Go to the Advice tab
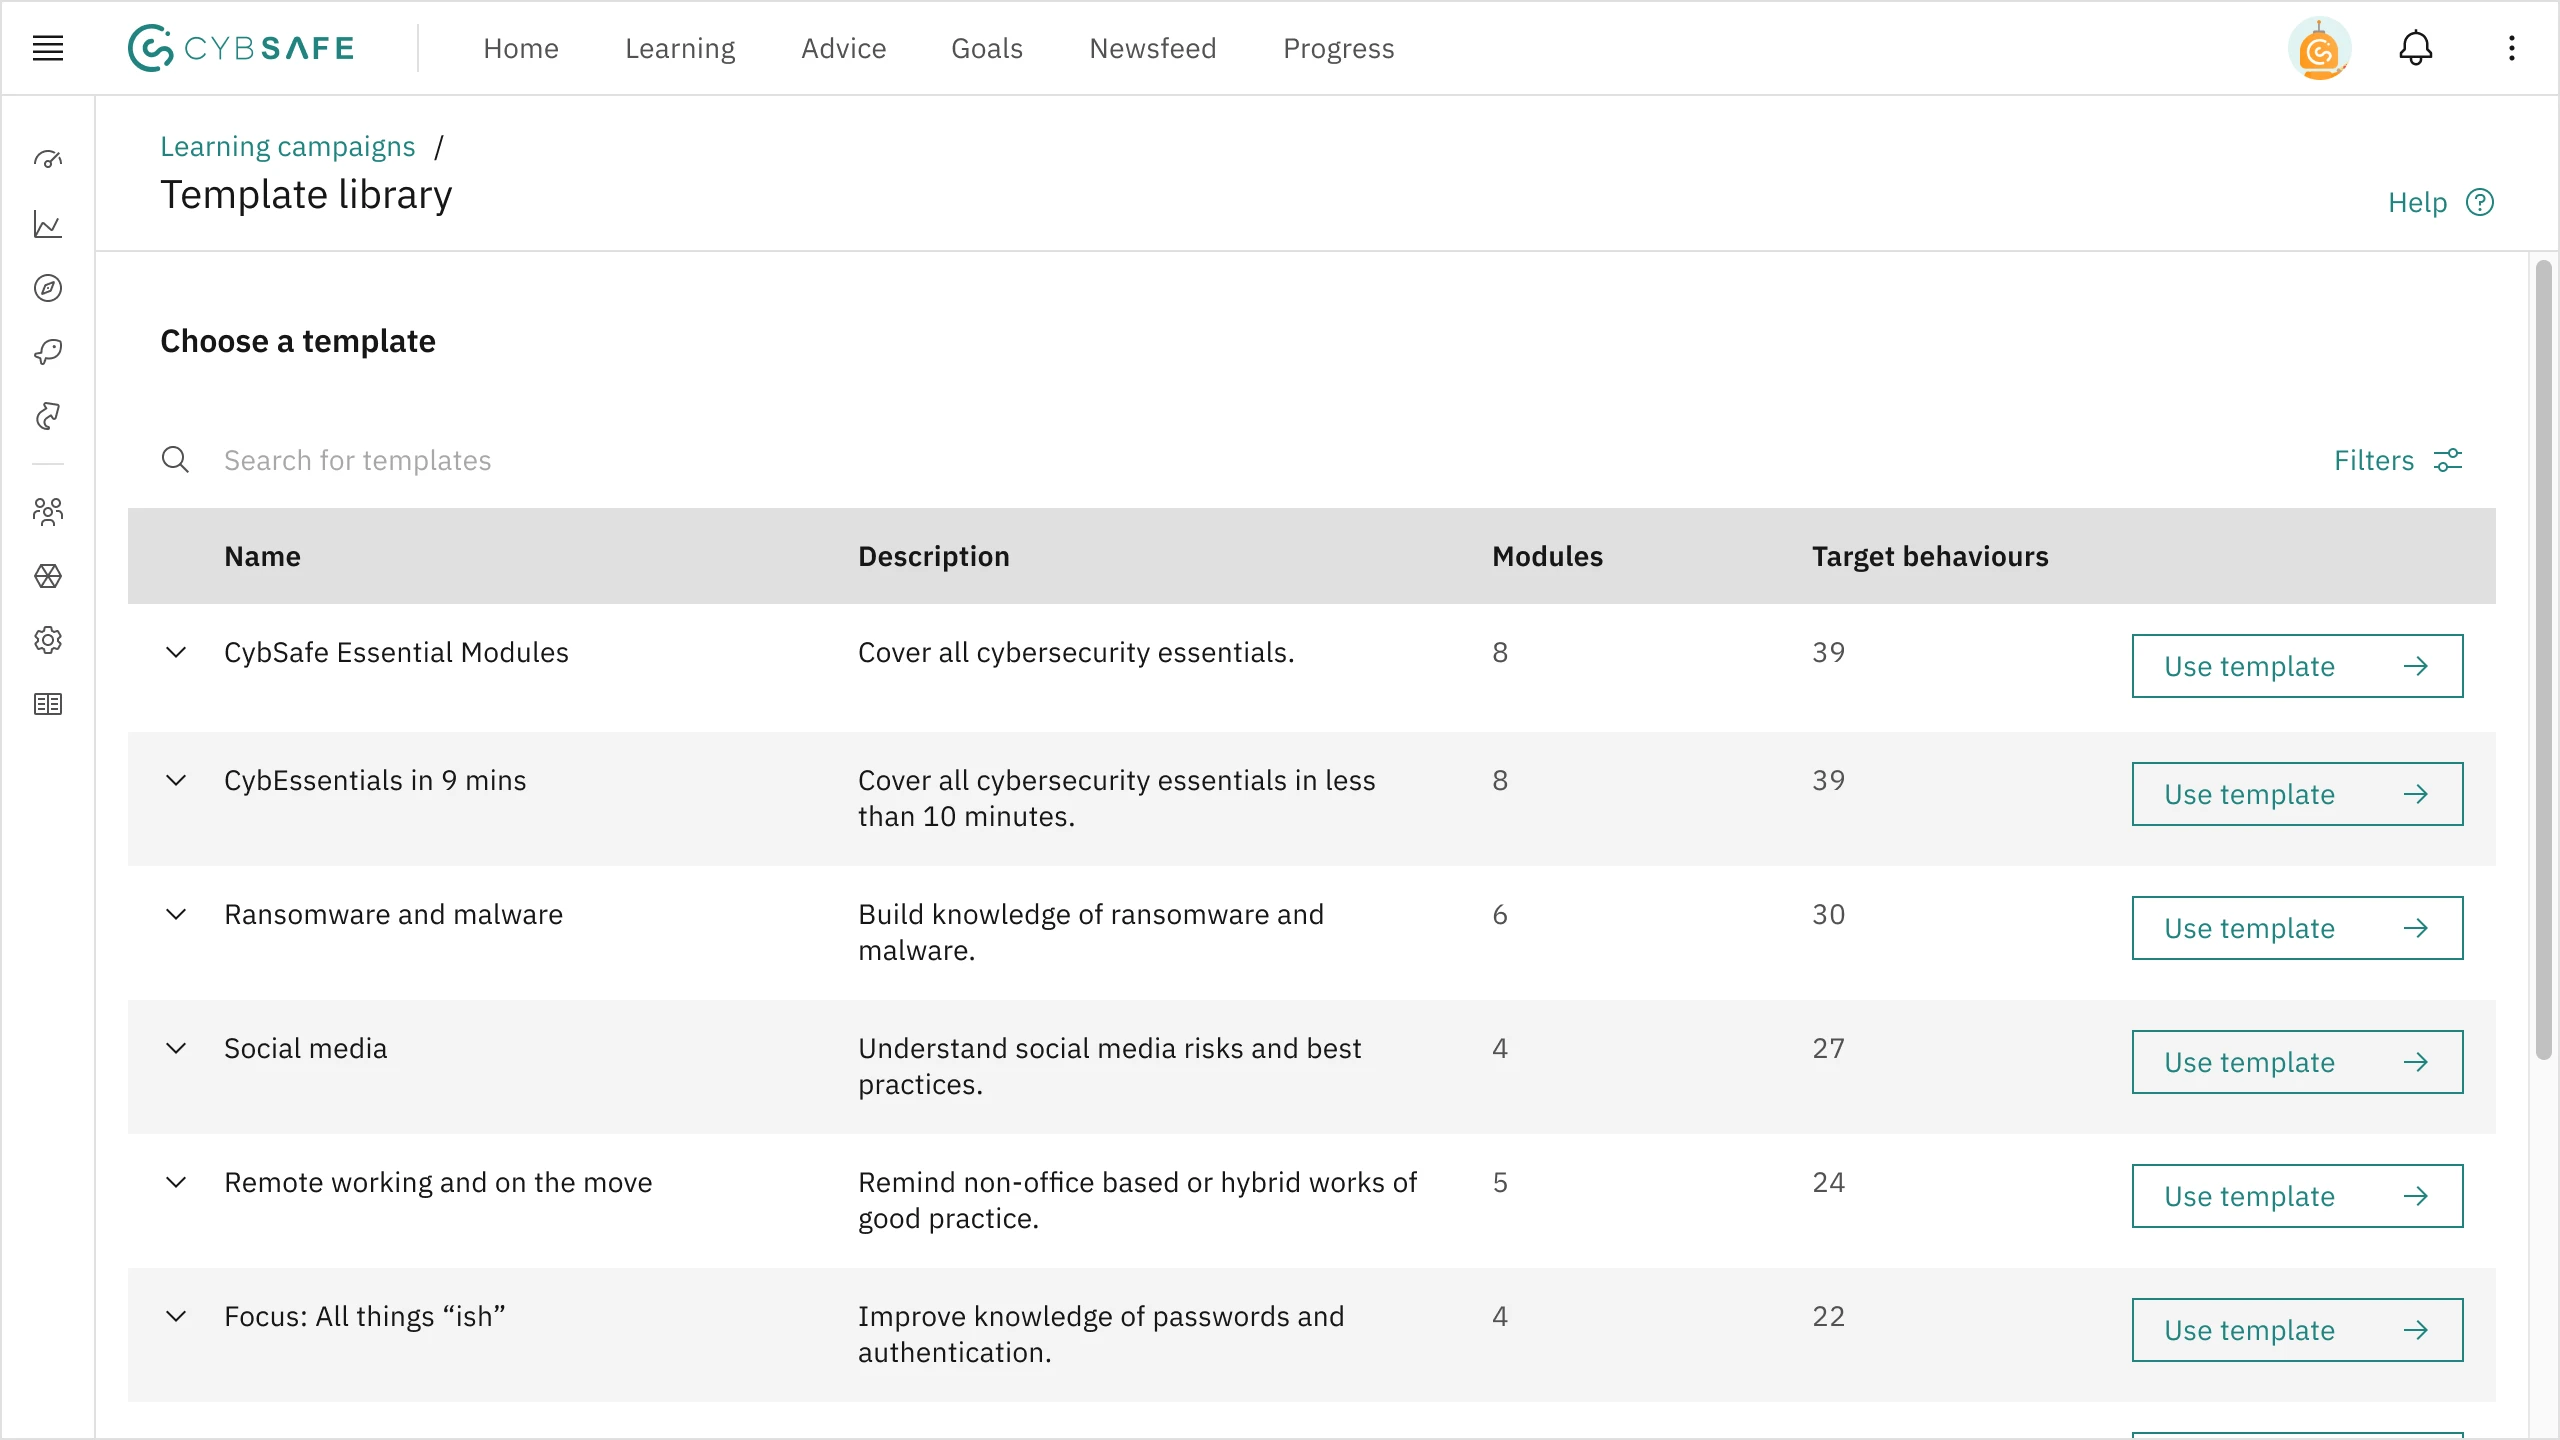The height and width of the screenshot is (1440, 2560). tap(844, 48)
